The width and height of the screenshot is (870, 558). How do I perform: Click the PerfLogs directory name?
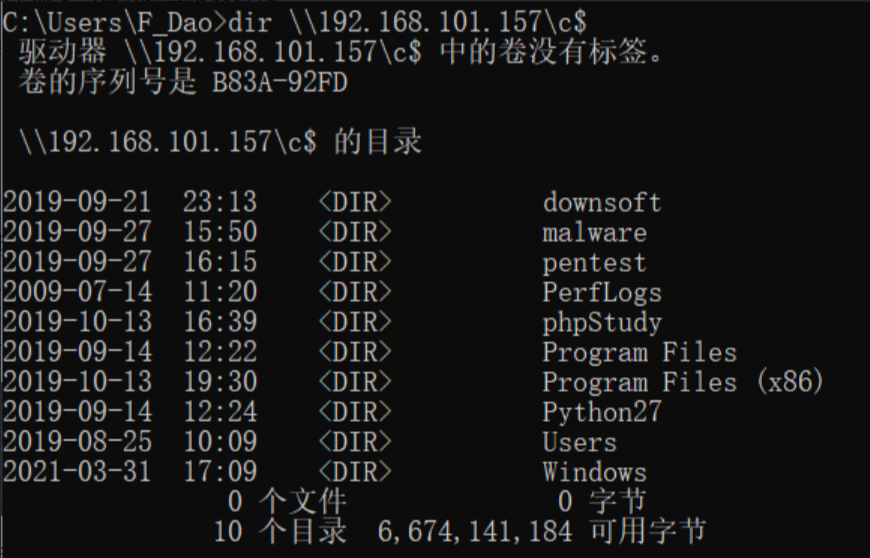point(602,292)
